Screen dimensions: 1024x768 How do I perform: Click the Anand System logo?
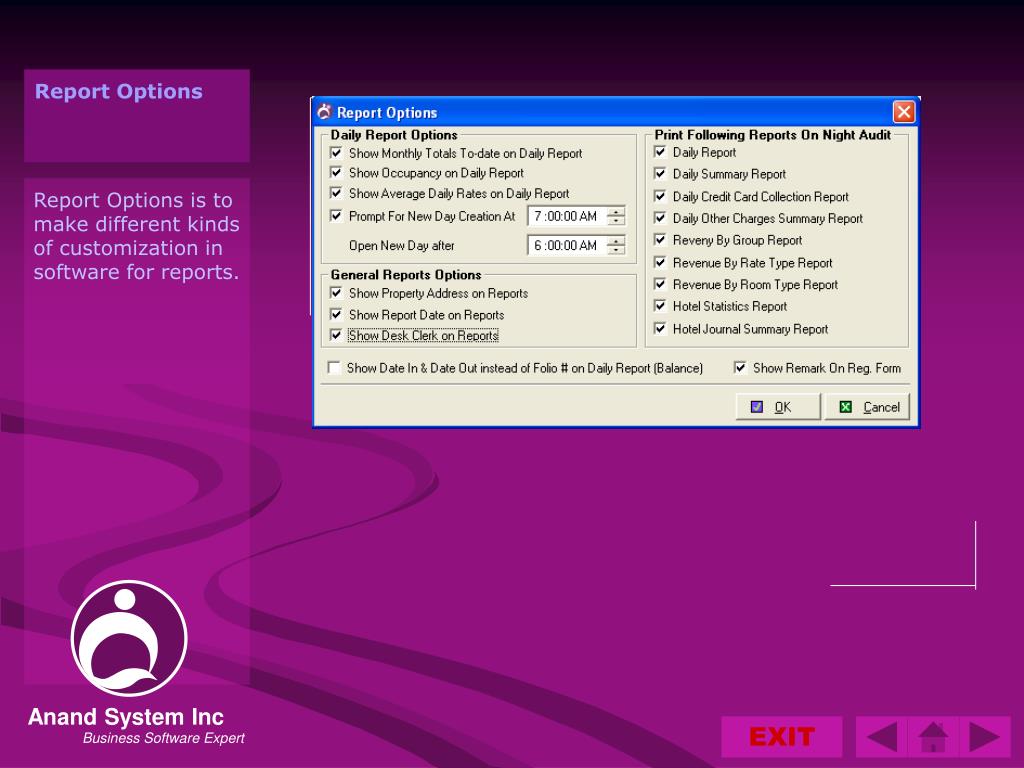129,638
